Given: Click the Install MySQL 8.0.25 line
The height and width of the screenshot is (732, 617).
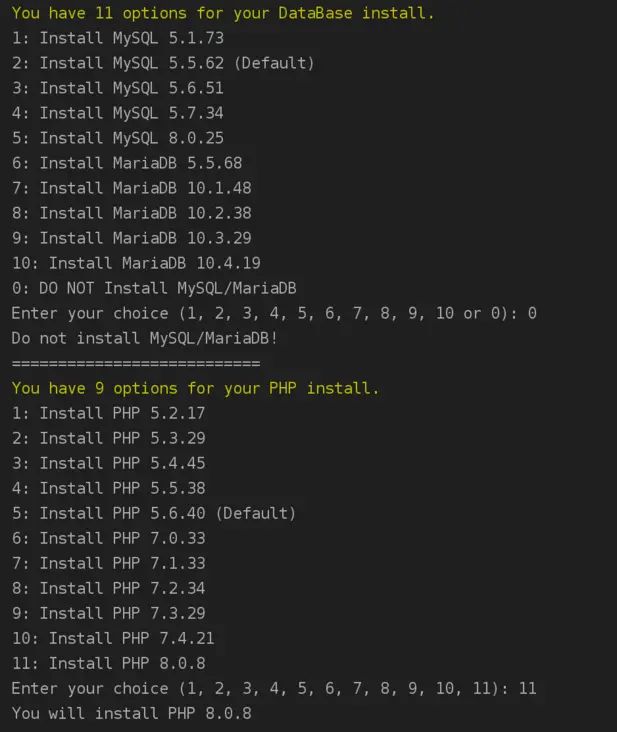Looking at the screenshot, I should click(x=118, y=138).
